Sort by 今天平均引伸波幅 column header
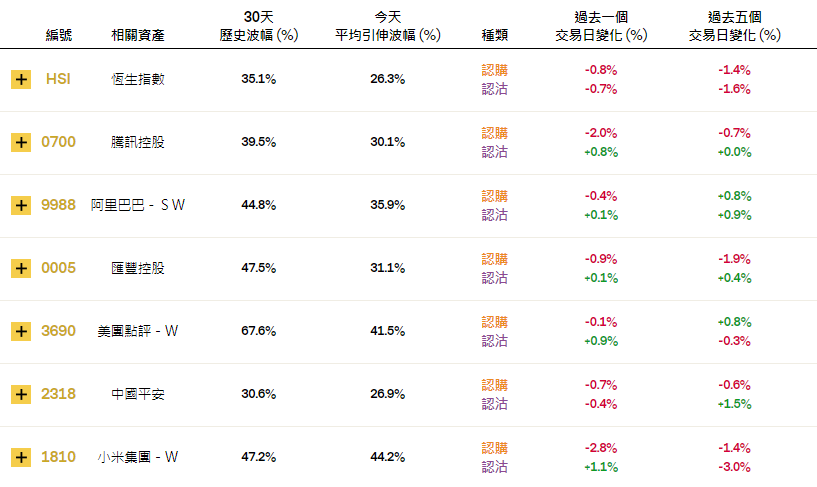This screenshot has height=487, width=817. click(387, 26)
